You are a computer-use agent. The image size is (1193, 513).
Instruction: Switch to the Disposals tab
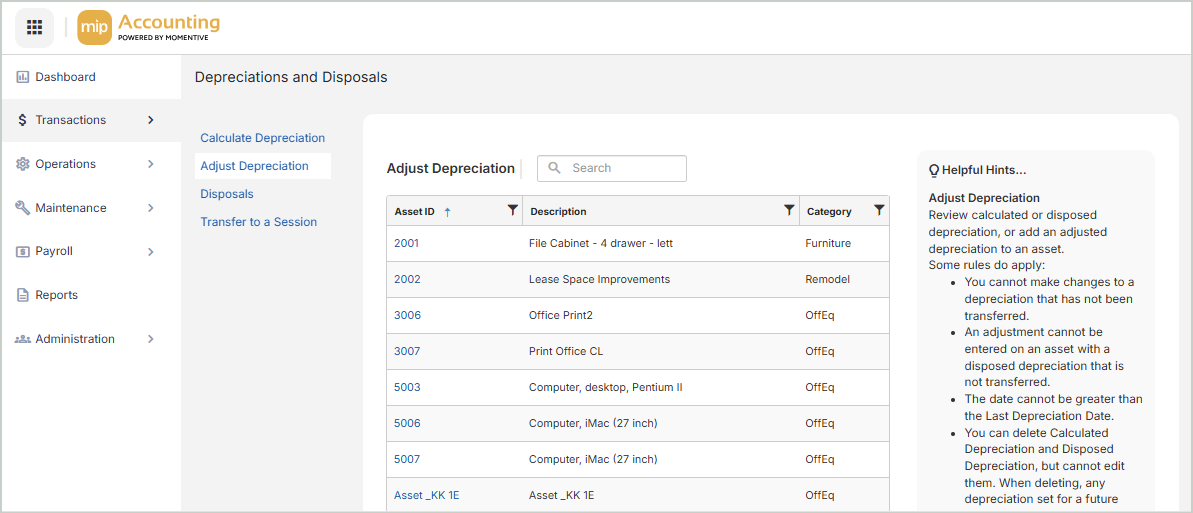pos(227,194)
